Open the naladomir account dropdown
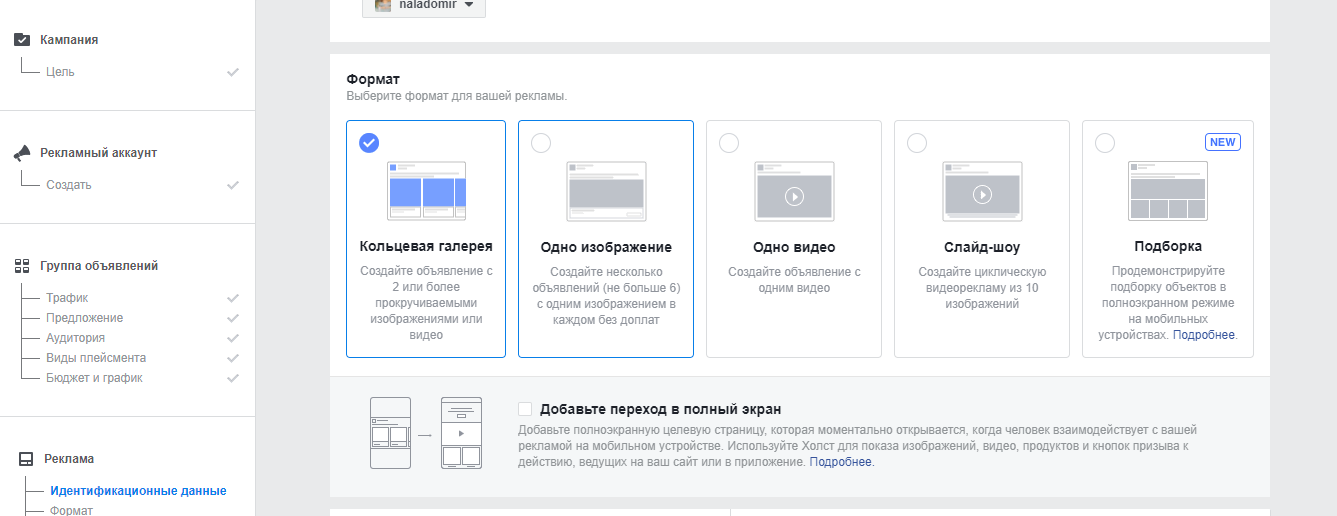Viewport: 1337px width, 516px height. coord(424,5)
